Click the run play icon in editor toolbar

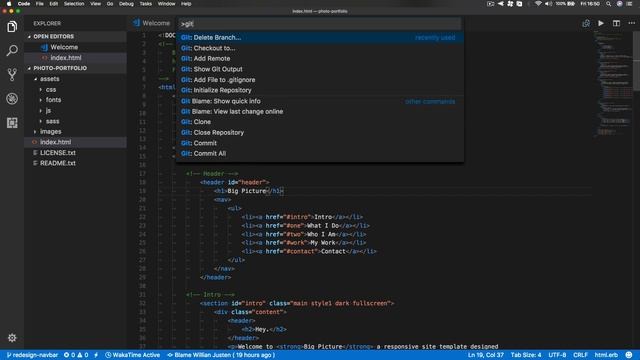[x=601, y=23]
